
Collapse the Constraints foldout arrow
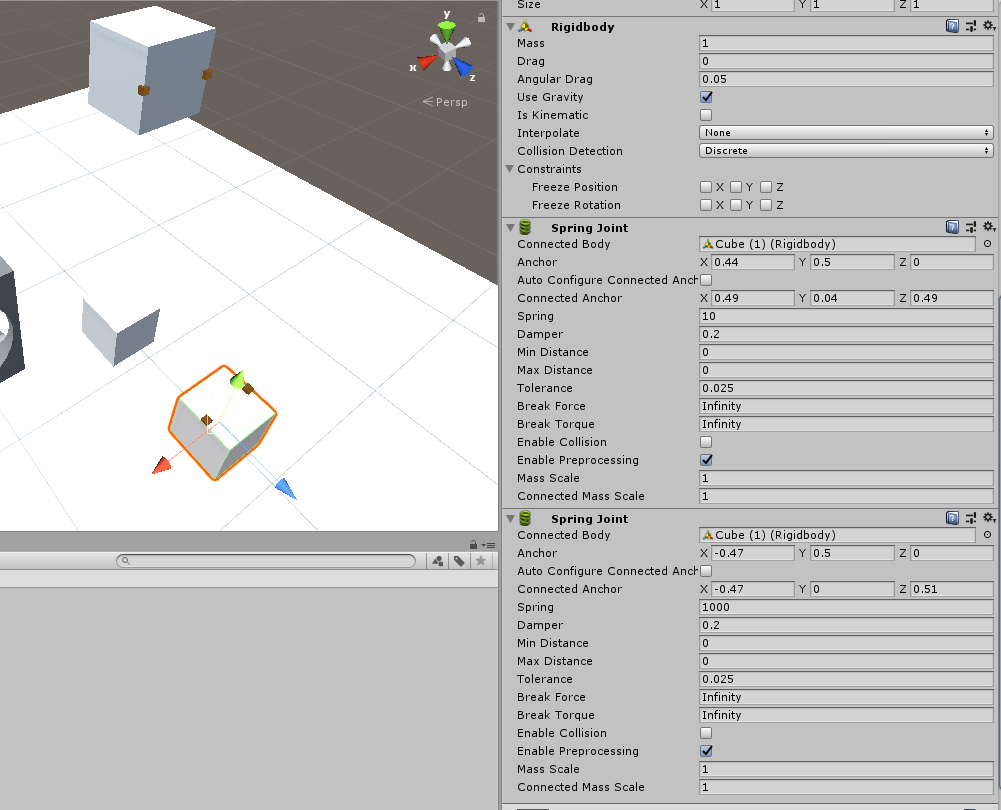click(510, 170)
